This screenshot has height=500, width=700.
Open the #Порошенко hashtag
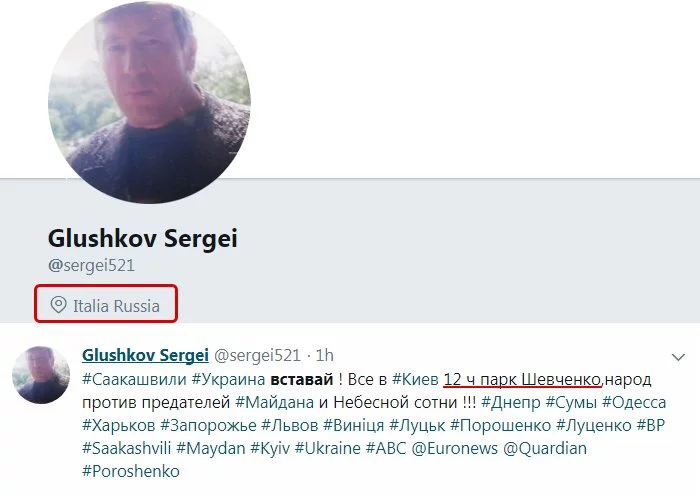(x=500, y=425)
